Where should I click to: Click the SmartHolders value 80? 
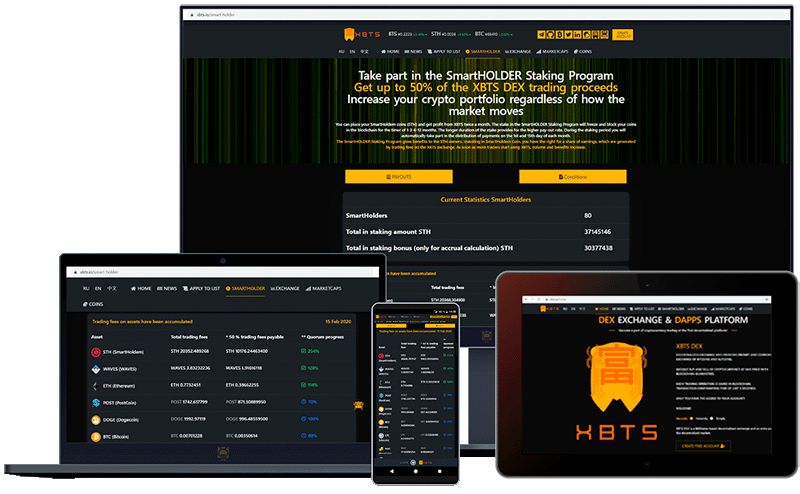pos(588,215)
